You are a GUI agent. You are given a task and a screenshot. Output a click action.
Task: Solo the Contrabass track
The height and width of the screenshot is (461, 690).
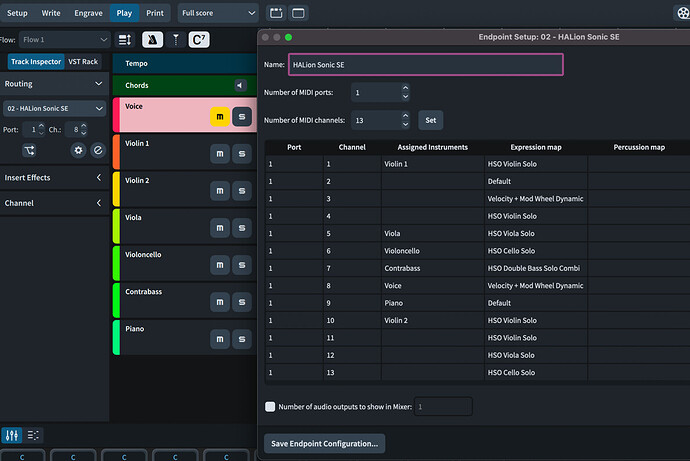242,302
